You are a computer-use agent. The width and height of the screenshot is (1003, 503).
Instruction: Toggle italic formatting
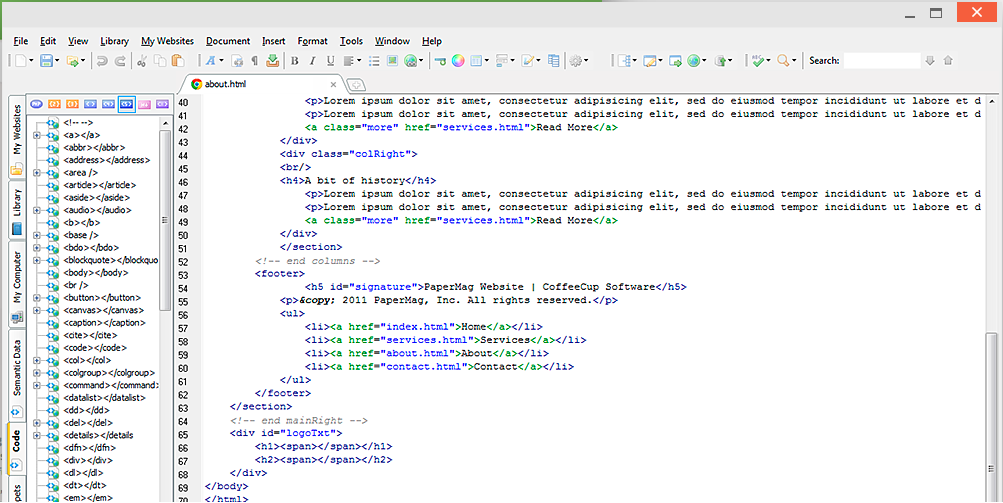[312, 61]
